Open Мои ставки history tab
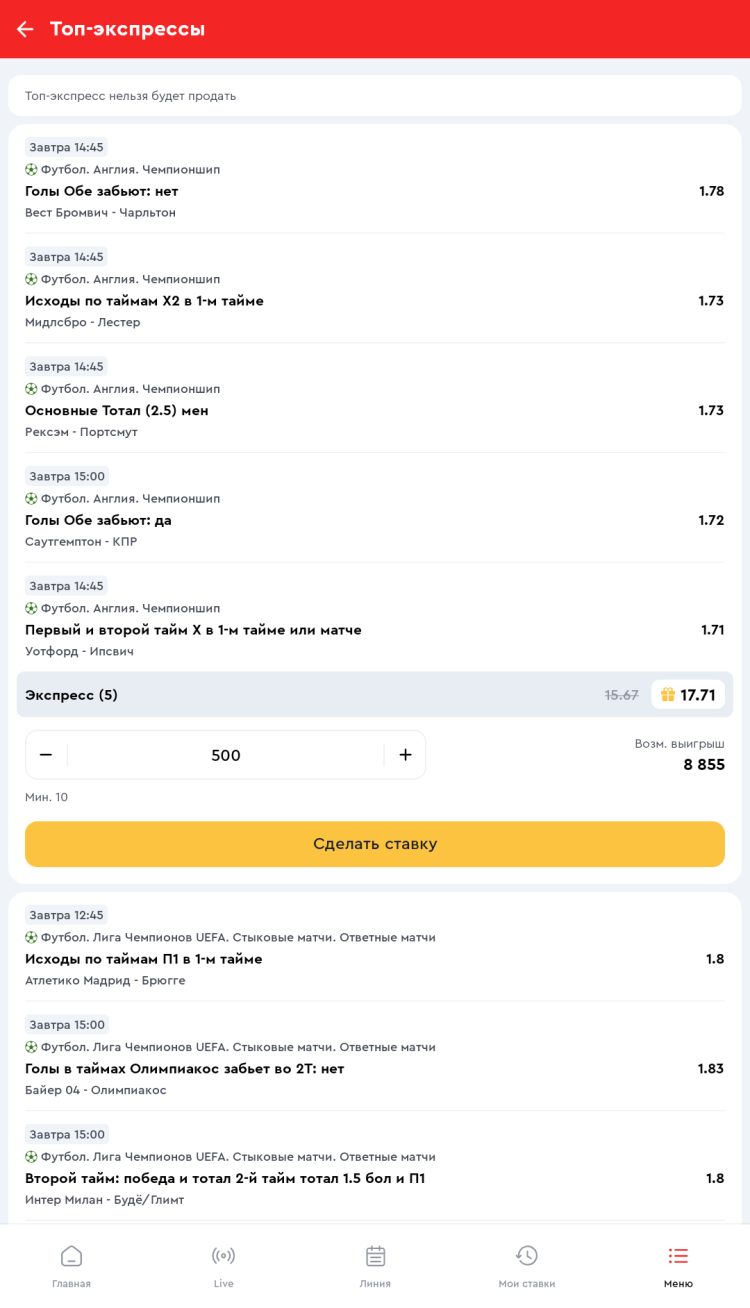Image resolution: width=750 pixels, height=1308 pixels. click(x=527, y=1265)
